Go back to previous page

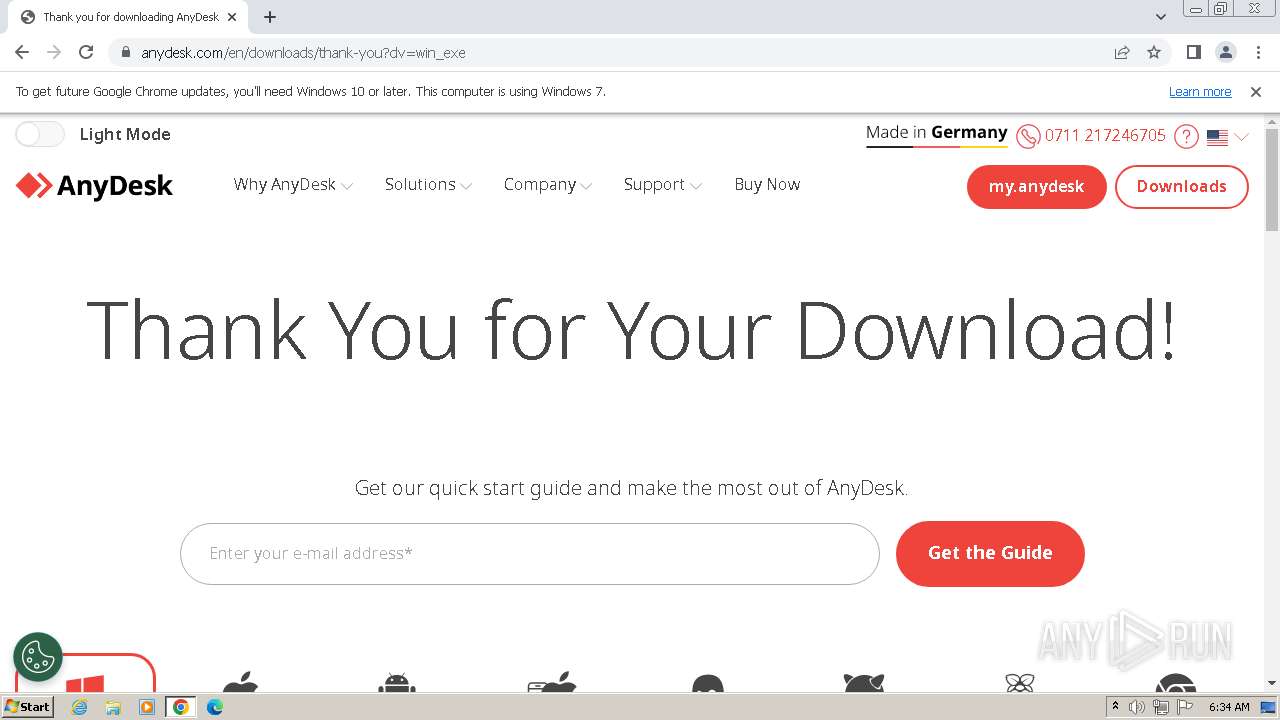click(x=22, y=52)
